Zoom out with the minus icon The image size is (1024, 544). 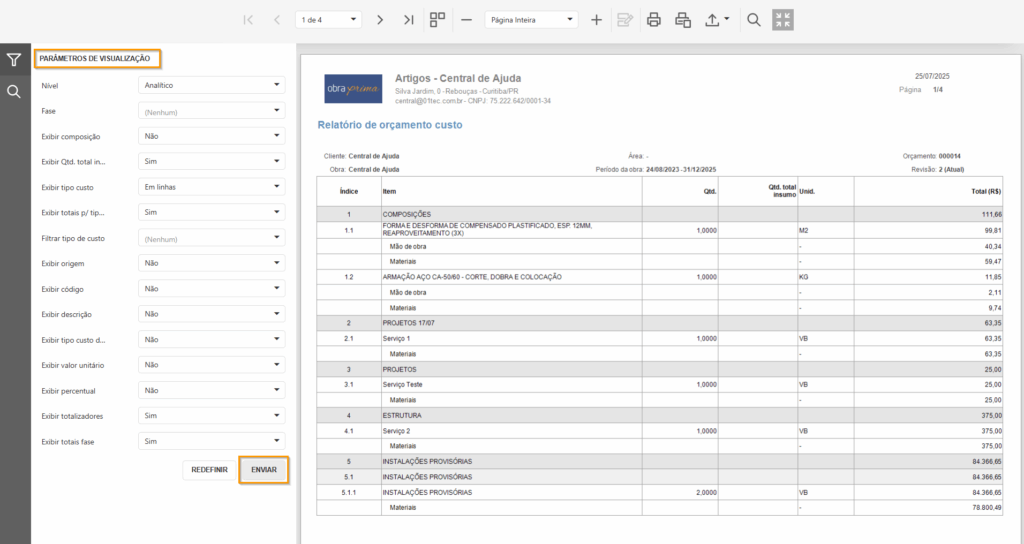(x=466, y=20)
